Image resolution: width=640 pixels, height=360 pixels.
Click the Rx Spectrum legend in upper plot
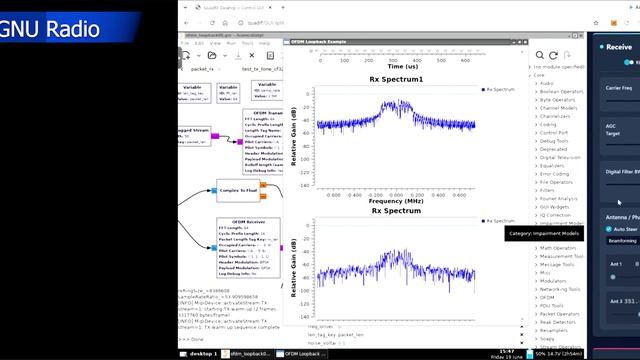click(x=498, y=89)
